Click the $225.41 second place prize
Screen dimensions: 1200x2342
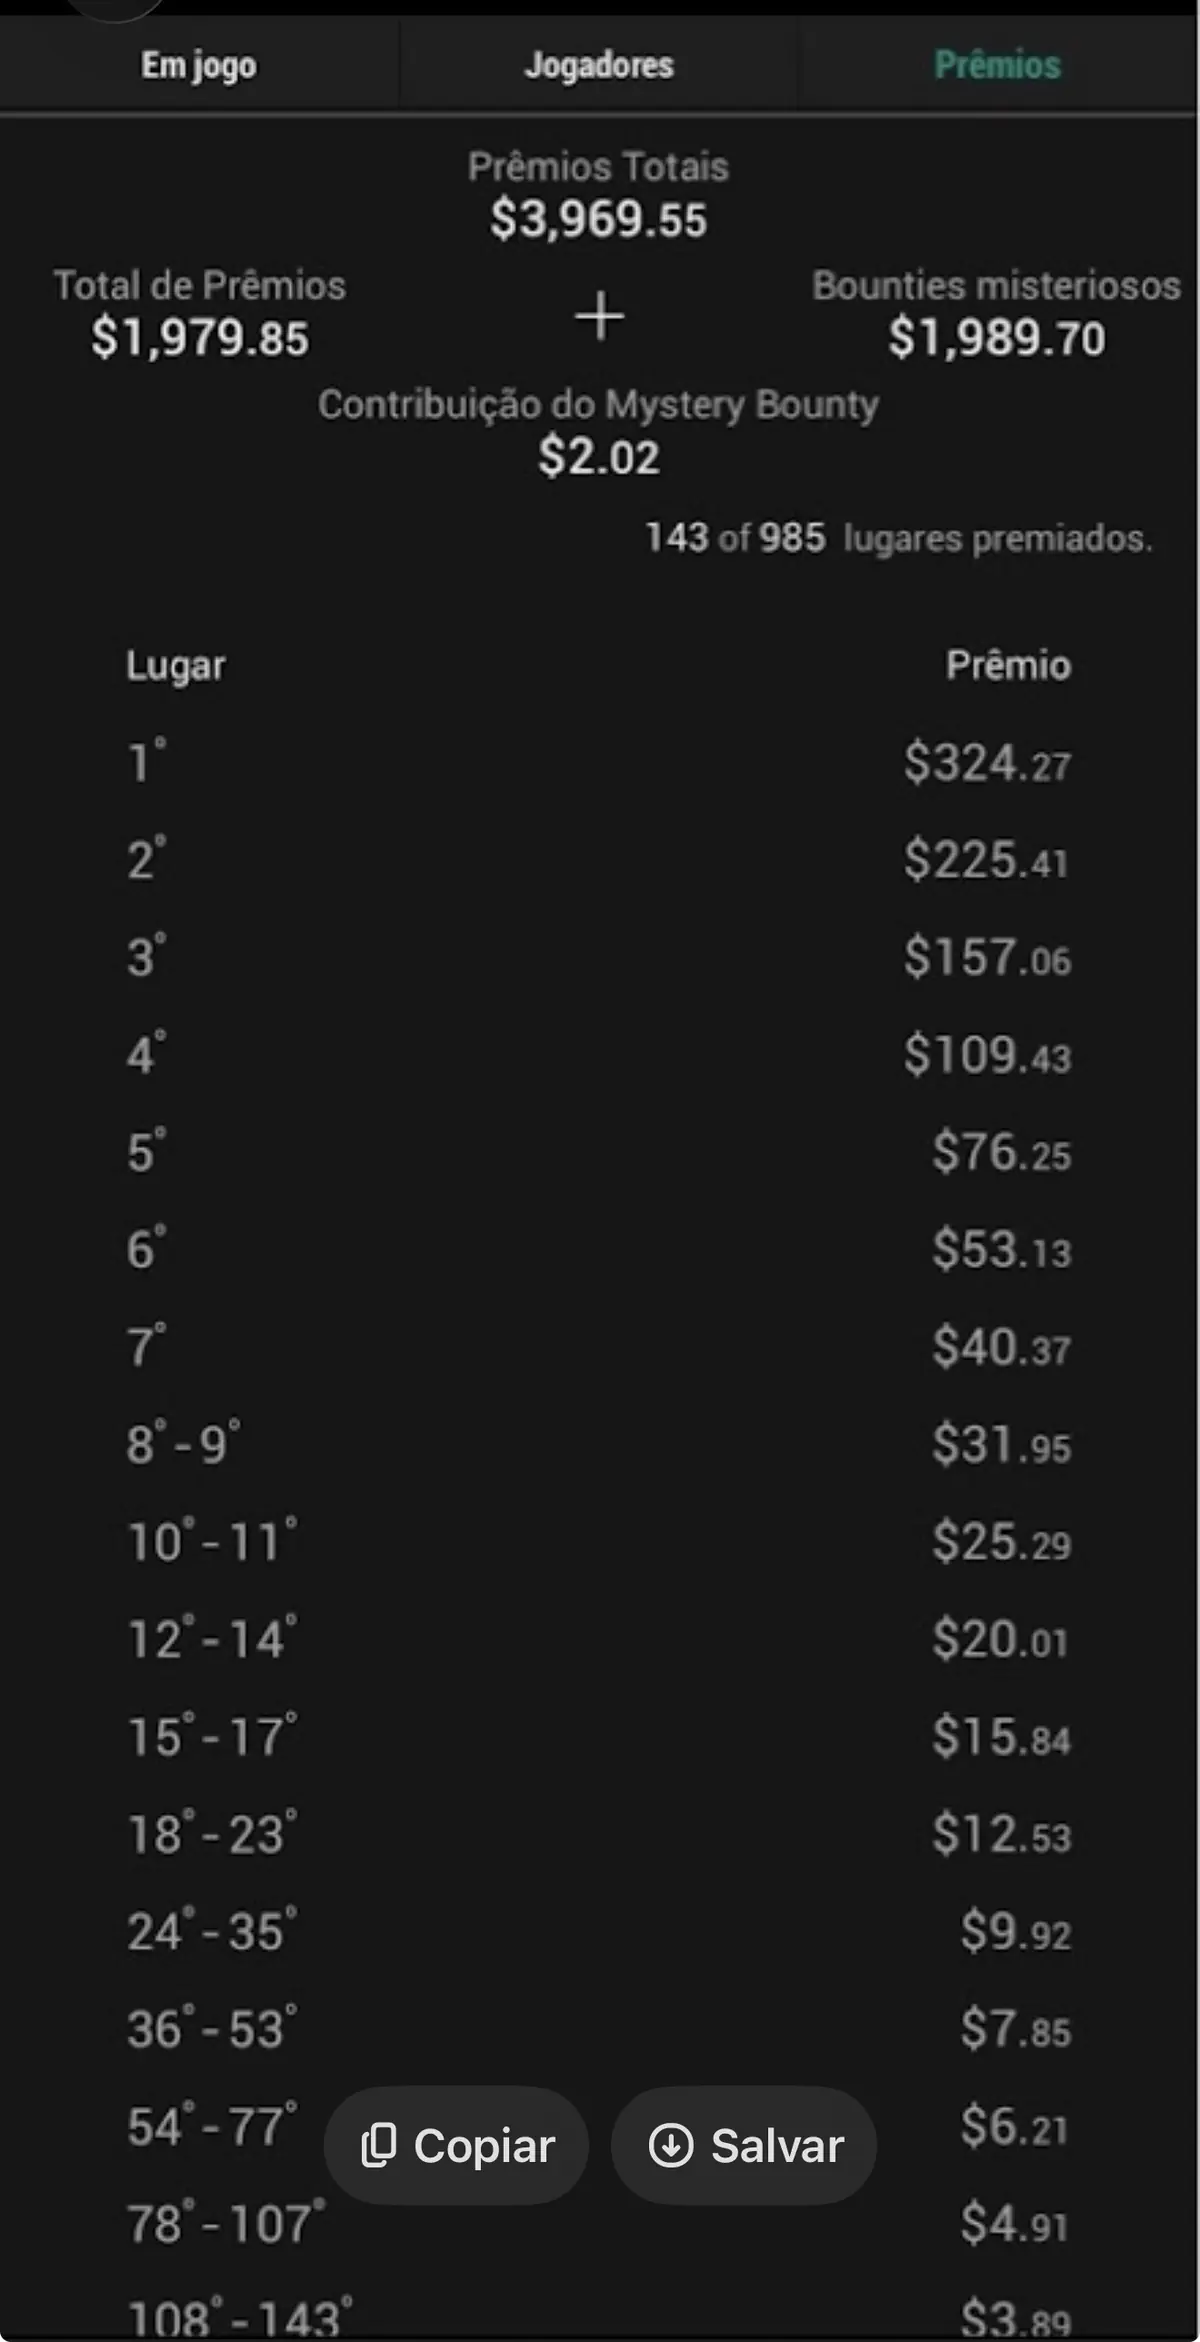coord(986,860)
